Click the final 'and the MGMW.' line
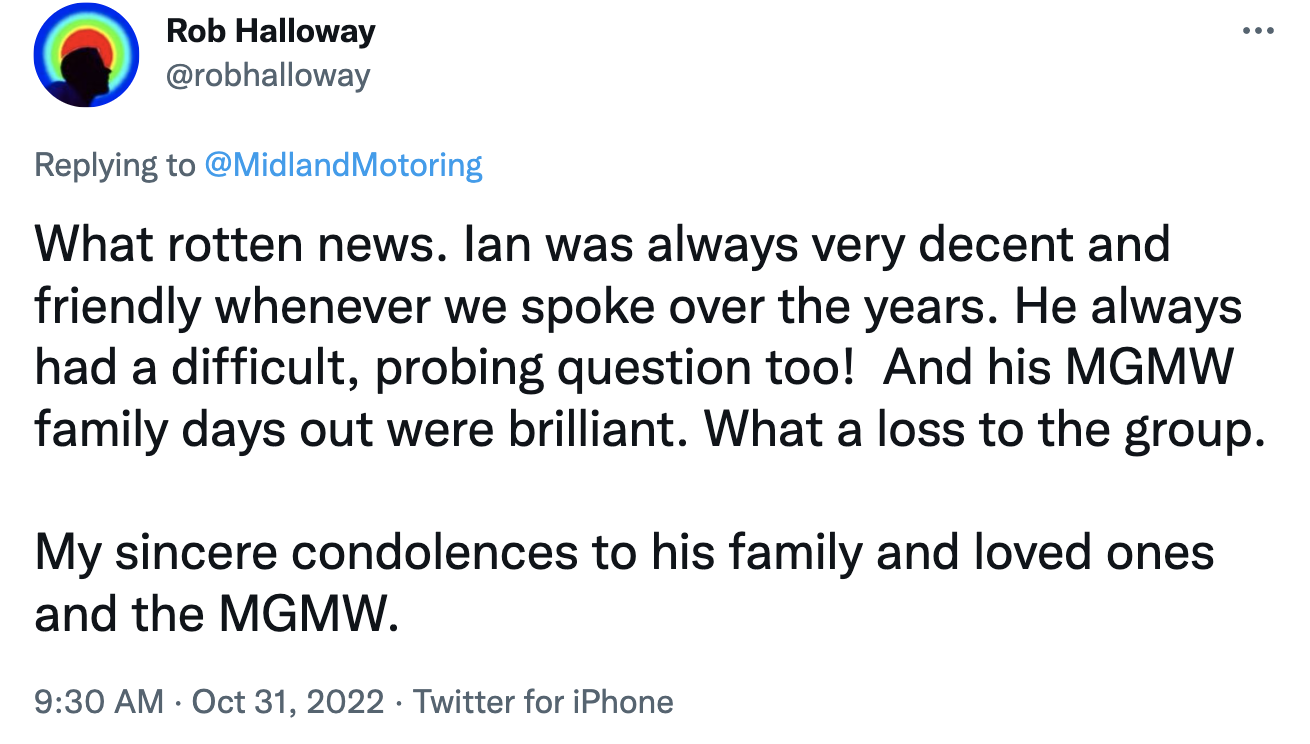The height and width of the screenshot is (744, 1310). pyautogui.click(x=217, y=615)
